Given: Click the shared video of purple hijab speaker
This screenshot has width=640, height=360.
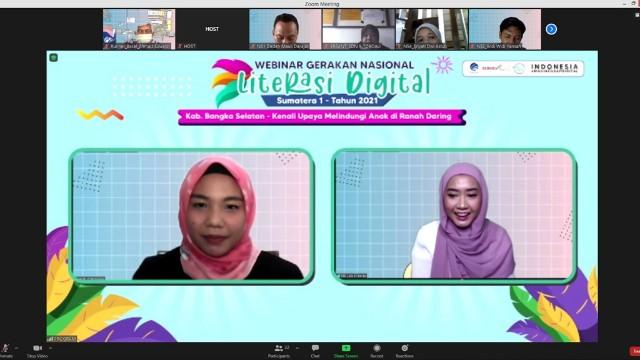Looking at the screenshot, I should (454, 216).
